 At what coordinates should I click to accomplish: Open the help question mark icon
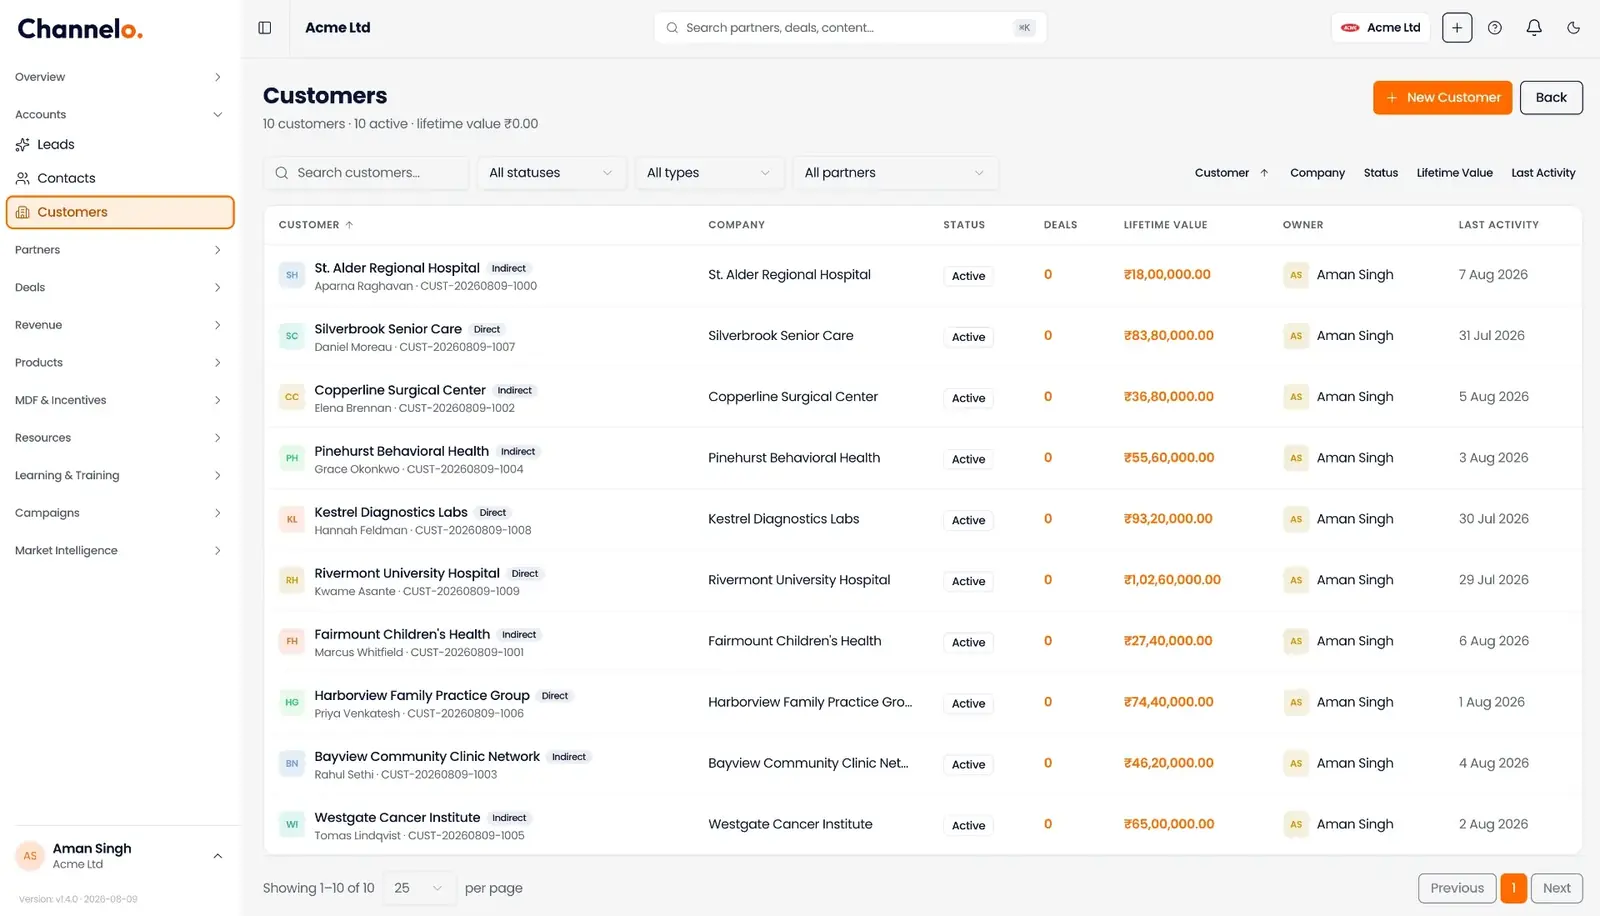pyautogui.click(x=1495, y=28)
